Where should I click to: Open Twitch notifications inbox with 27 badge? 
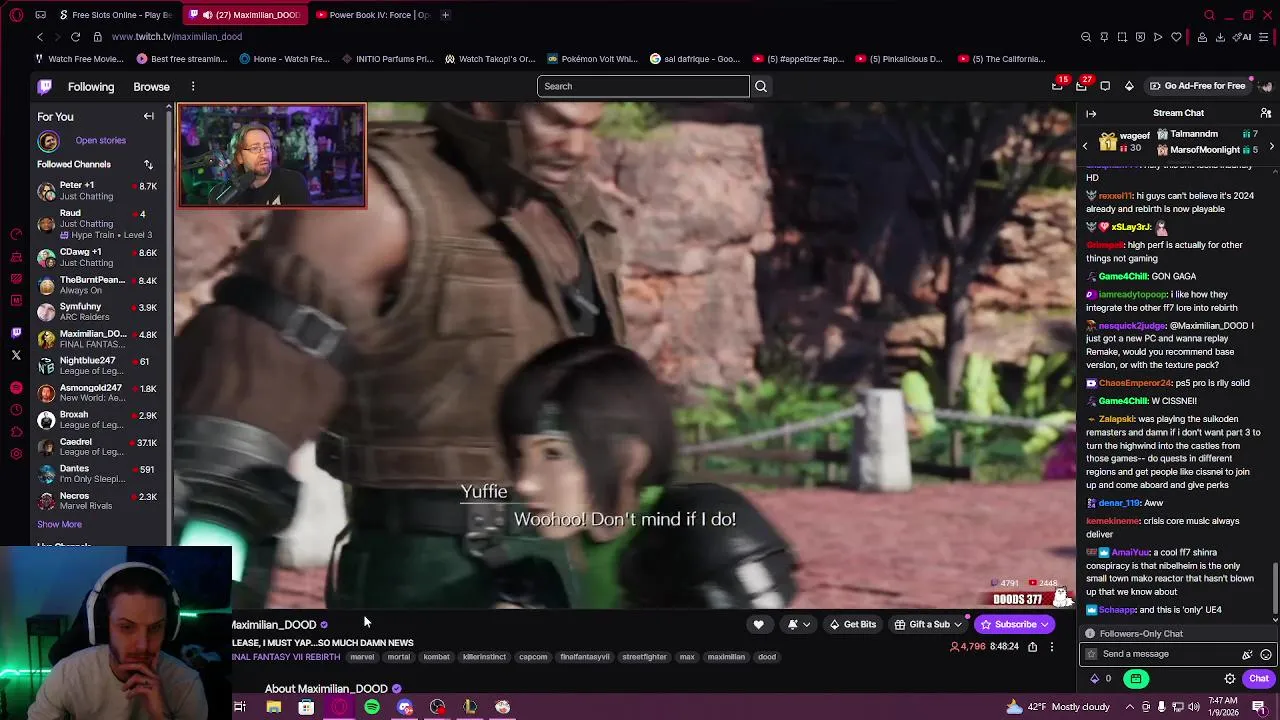click(1081, 86)
